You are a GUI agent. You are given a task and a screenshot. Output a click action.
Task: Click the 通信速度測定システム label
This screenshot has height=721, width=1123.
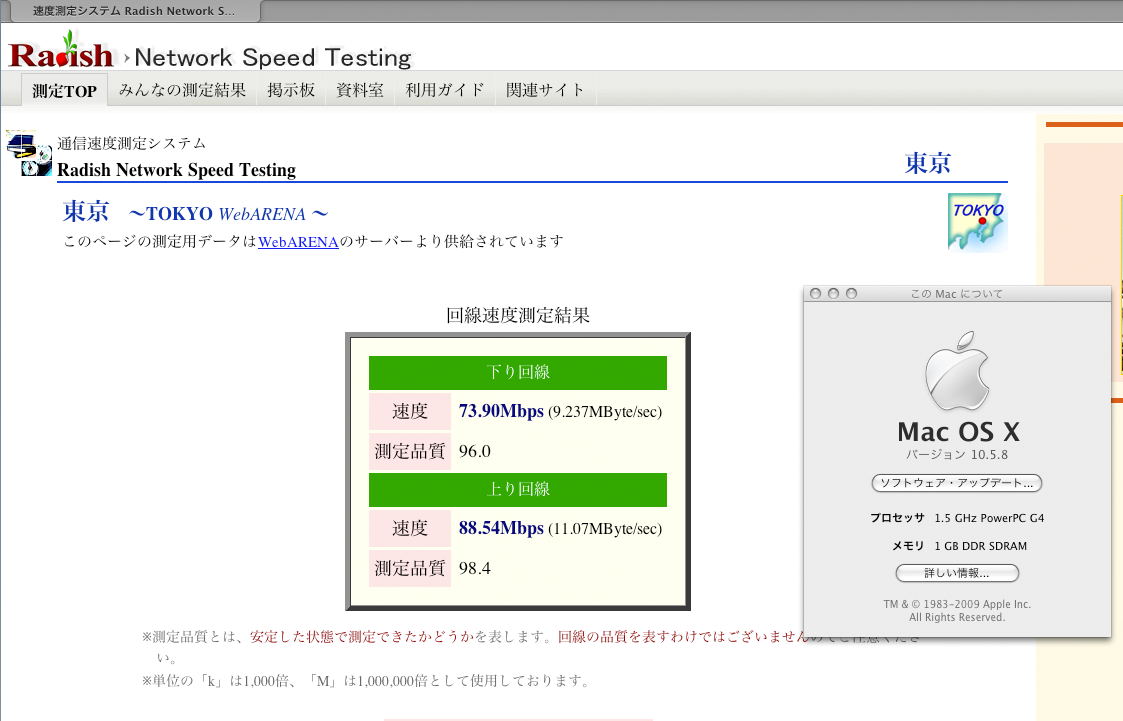pos(131,143)
